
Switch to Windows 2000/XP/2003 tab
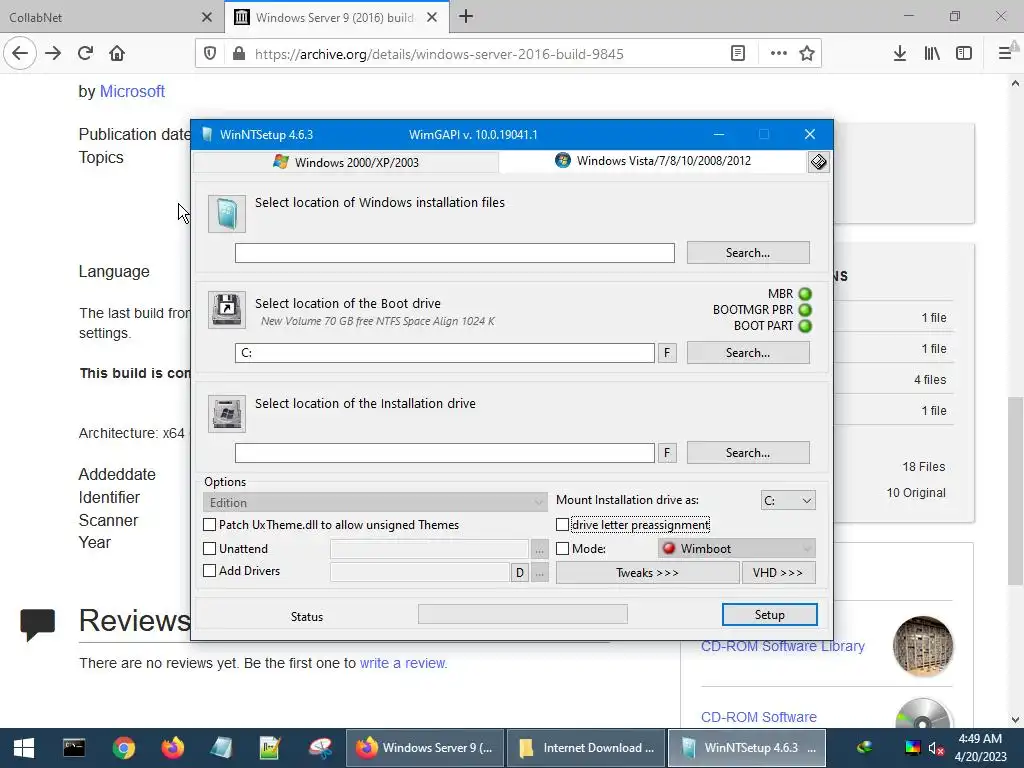[346, 162]
